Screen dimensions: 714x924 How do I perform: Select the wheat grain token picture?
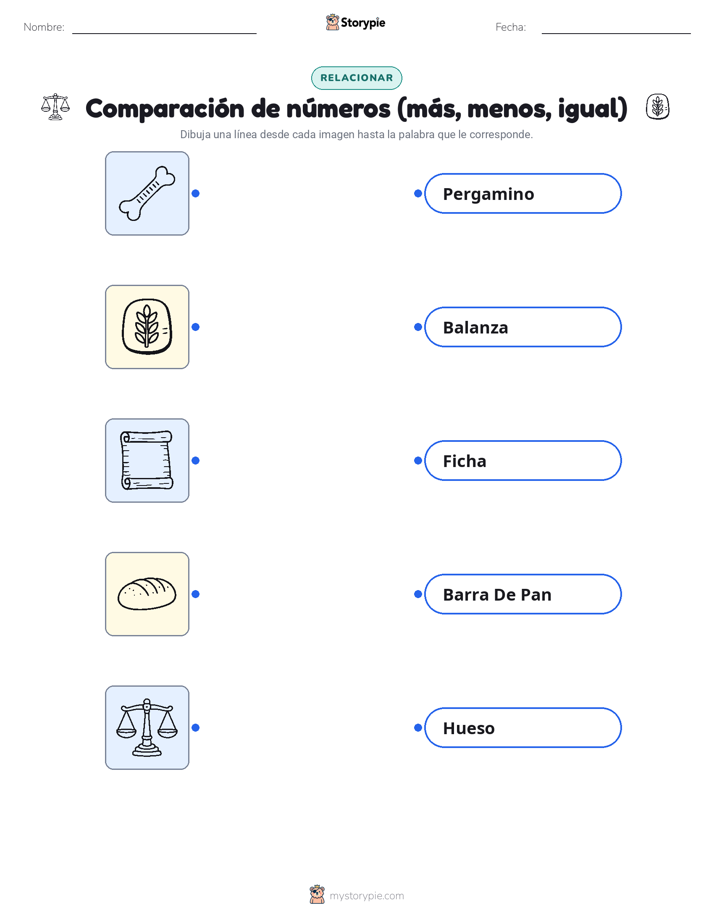pyautogui.click(x=147, y=327)
